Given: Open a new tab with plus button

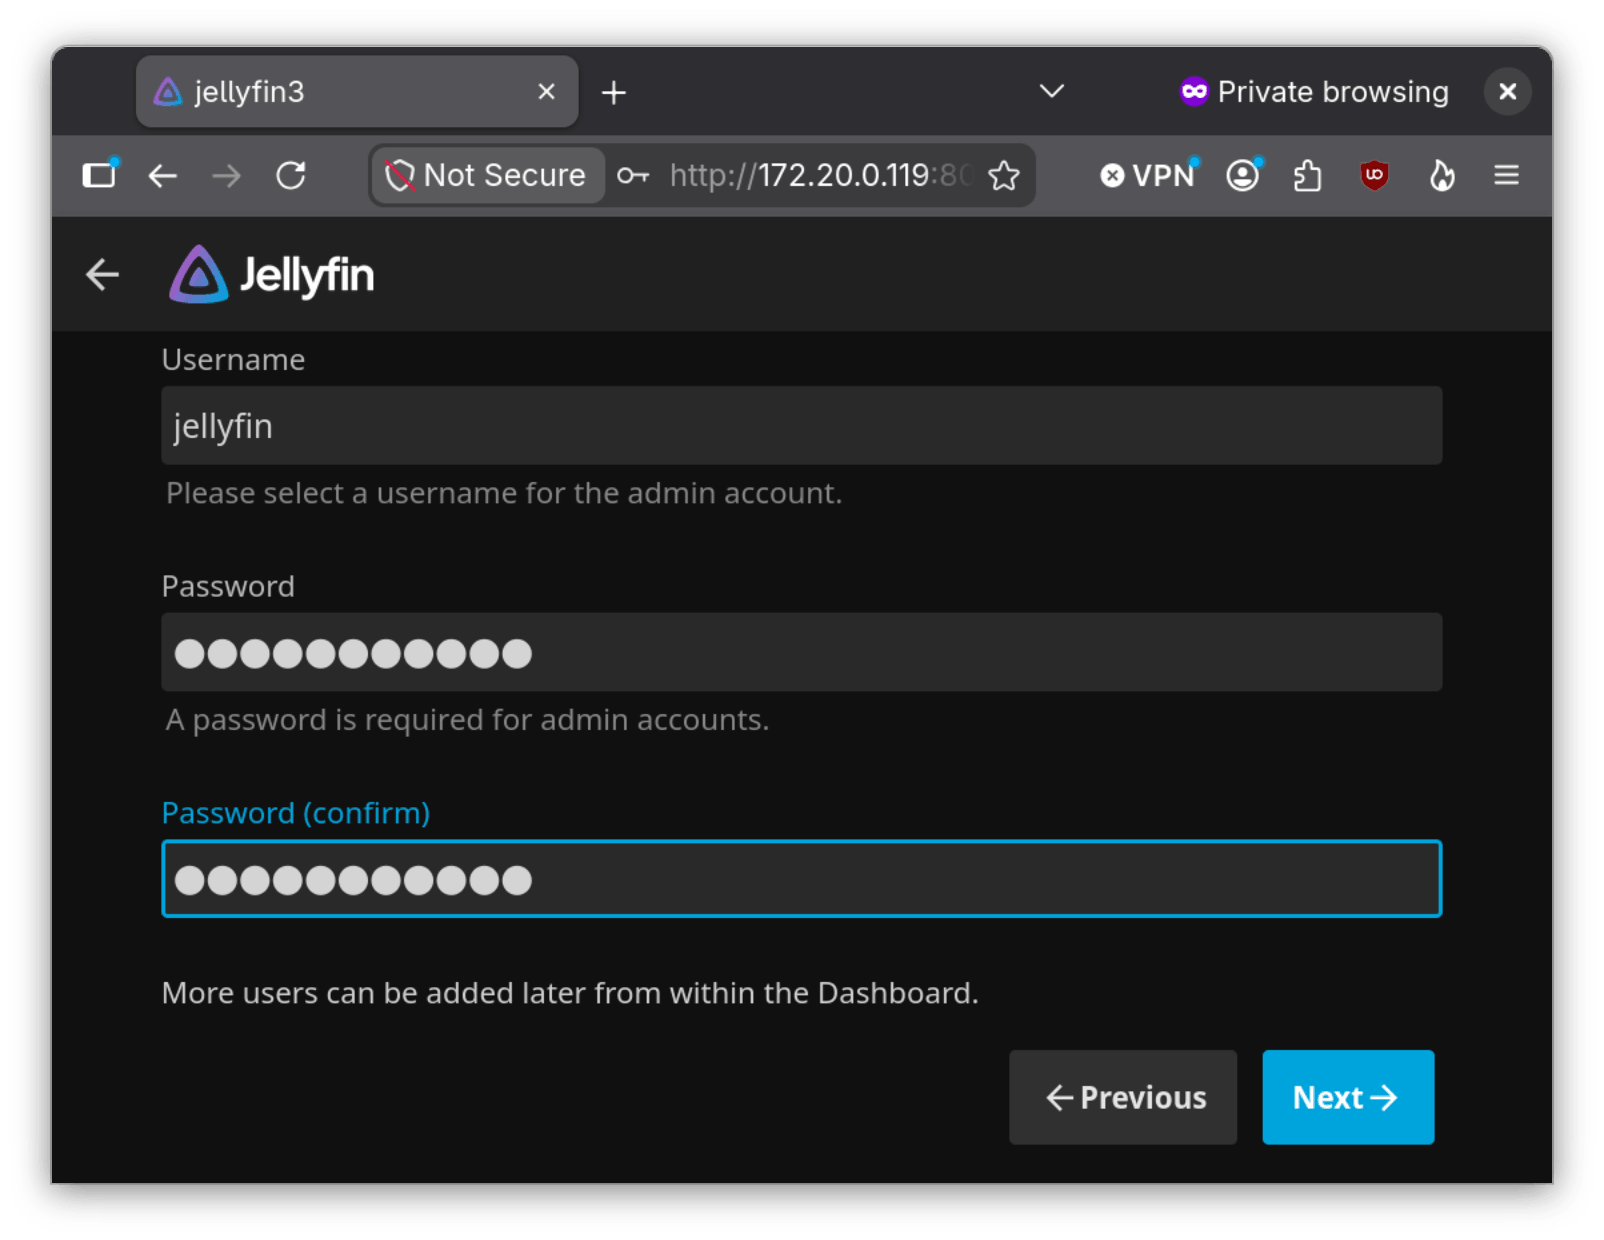Looking at the screenshot, I should (x=614, y=93).
